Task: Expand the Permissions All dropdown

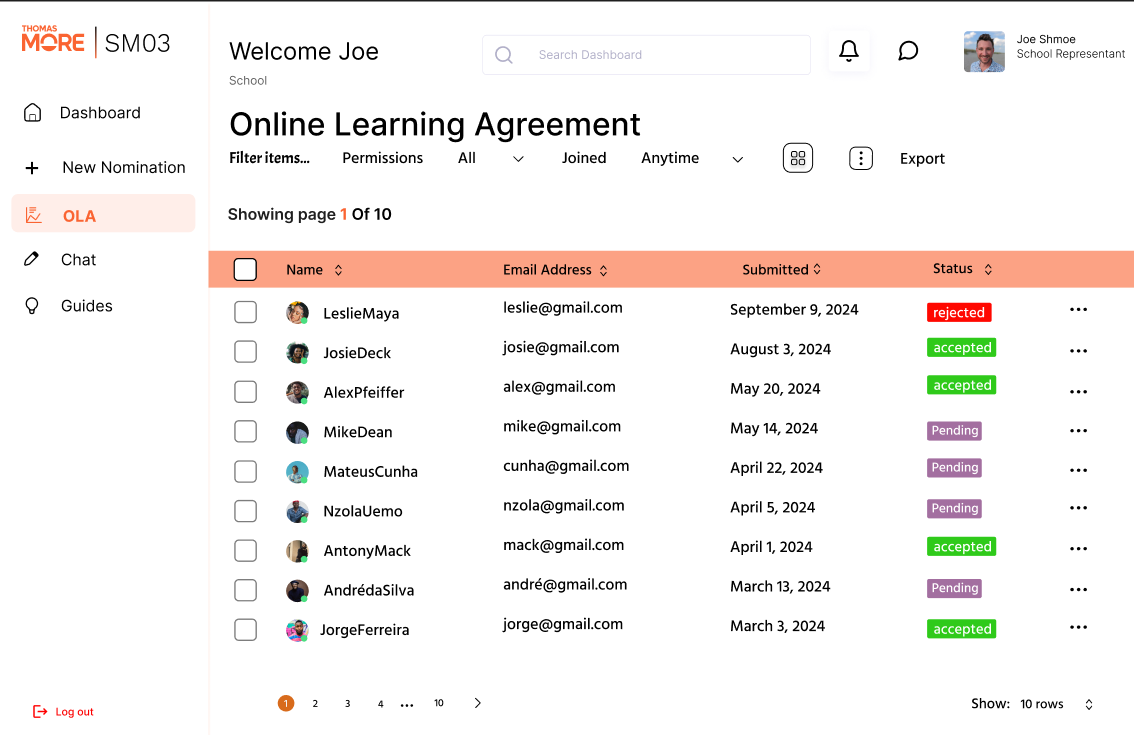Action: coord(518,159)
